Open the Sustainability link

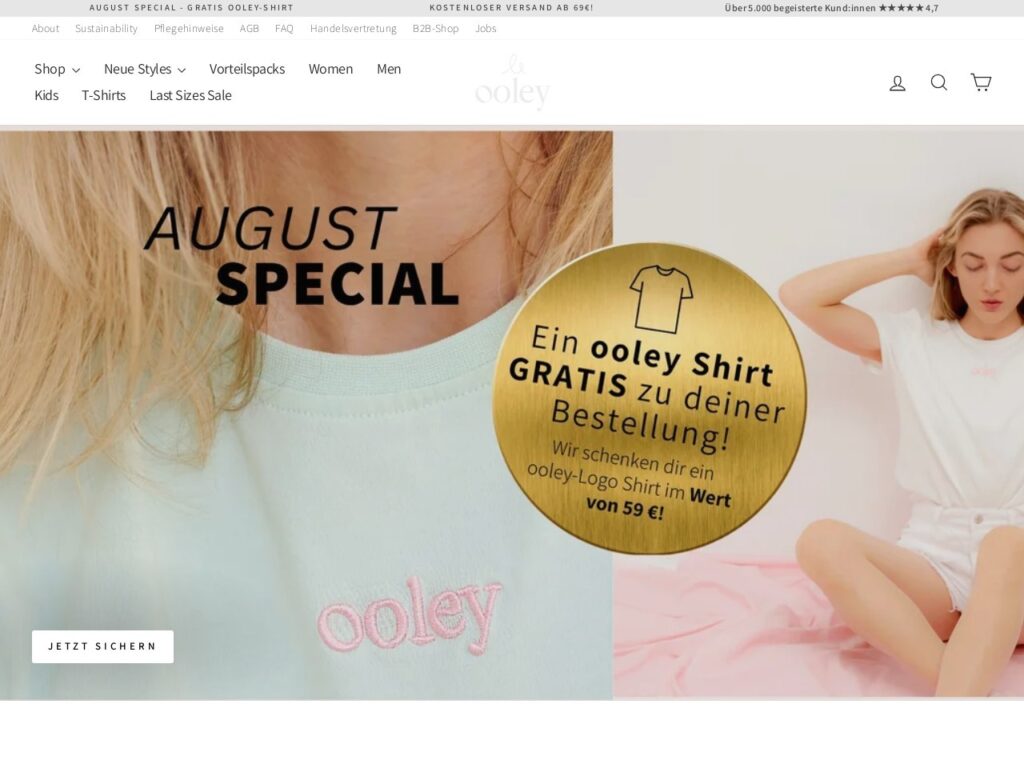point(106,29)
